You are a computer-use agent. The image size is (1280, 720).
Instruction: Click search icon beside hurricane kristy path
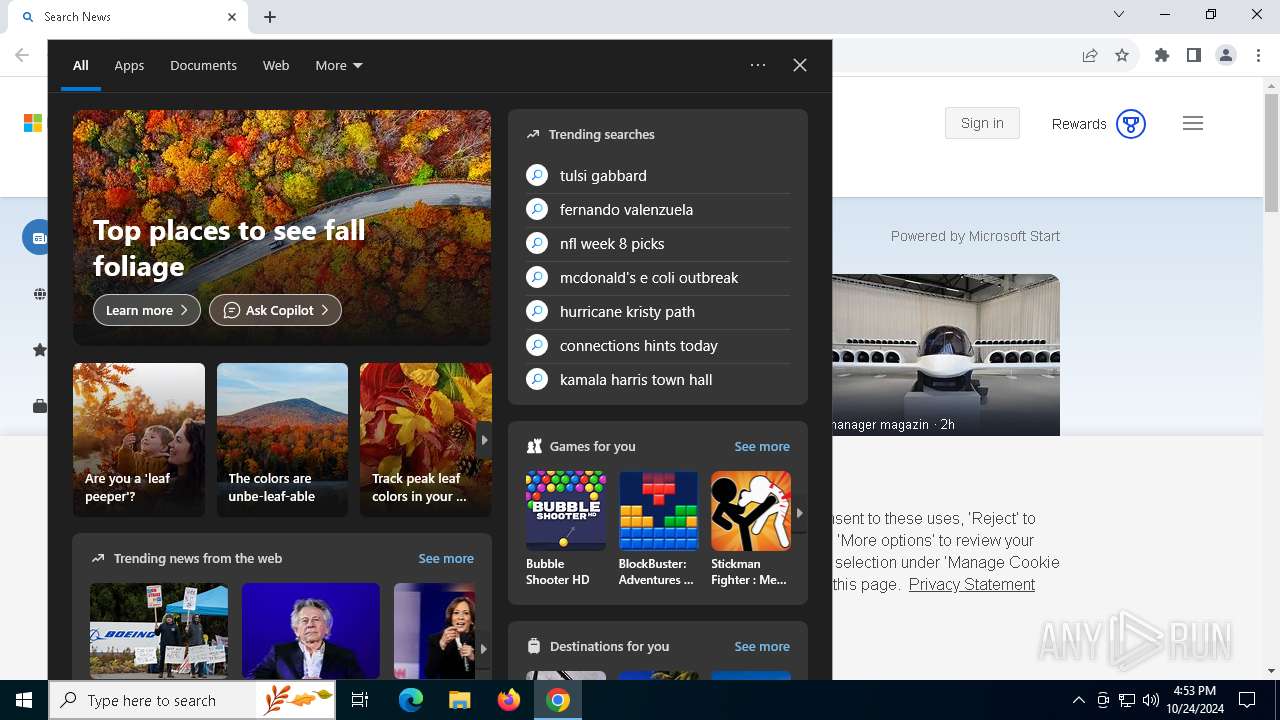click(x=537, y=311)
